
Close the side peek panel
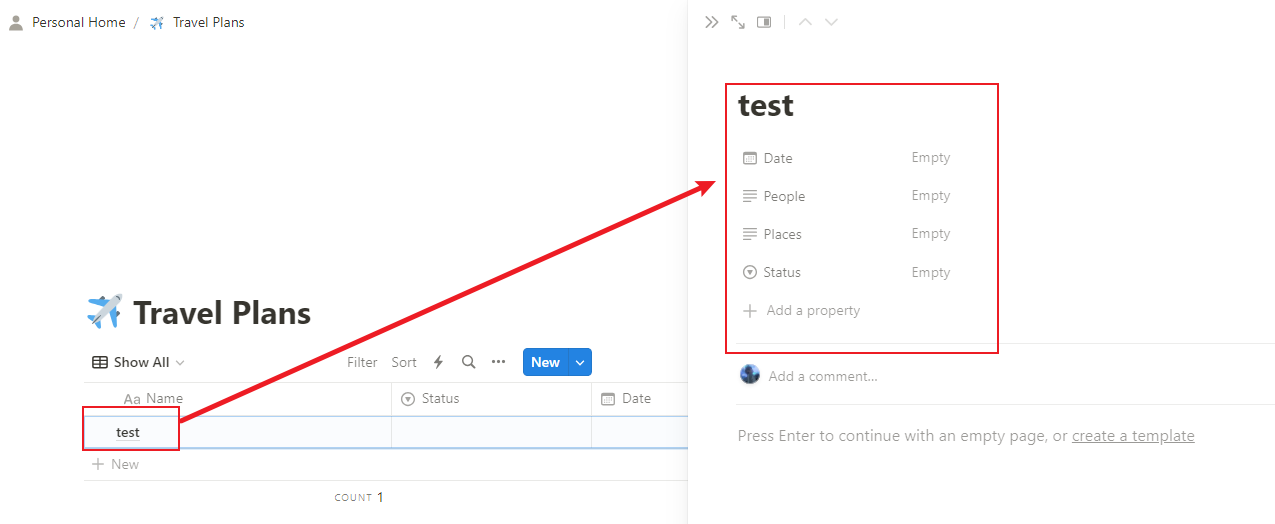(711, 22)
